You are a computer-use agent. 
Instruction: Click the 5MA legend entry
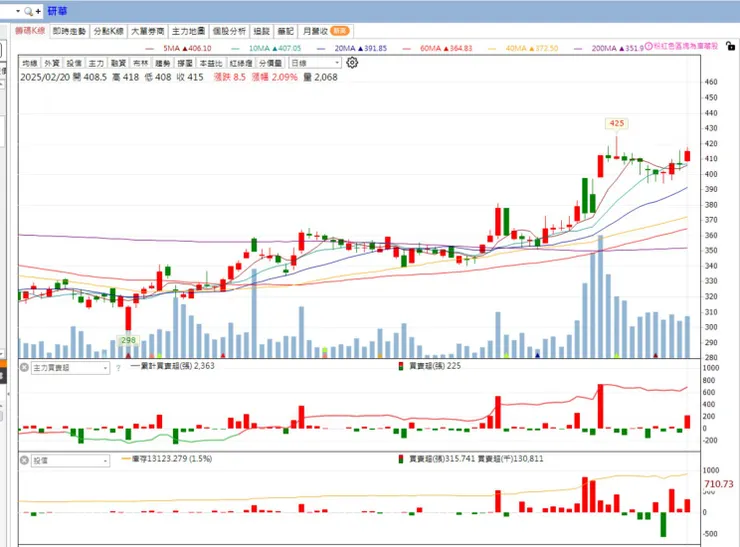(x=178, y=48)
